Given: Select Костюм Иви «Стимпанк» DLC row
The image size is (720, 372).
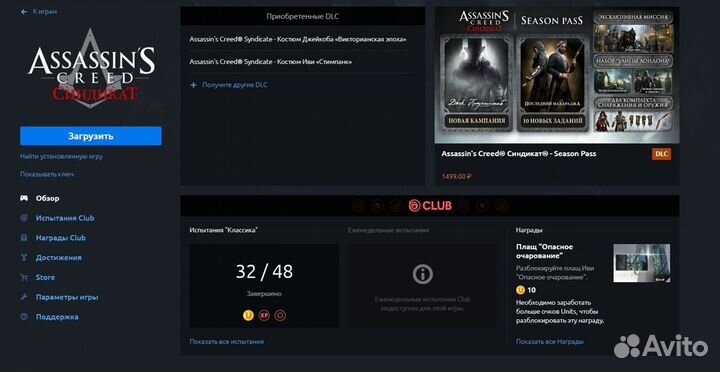Looking at the screenshot, I should tap(271, 62).
